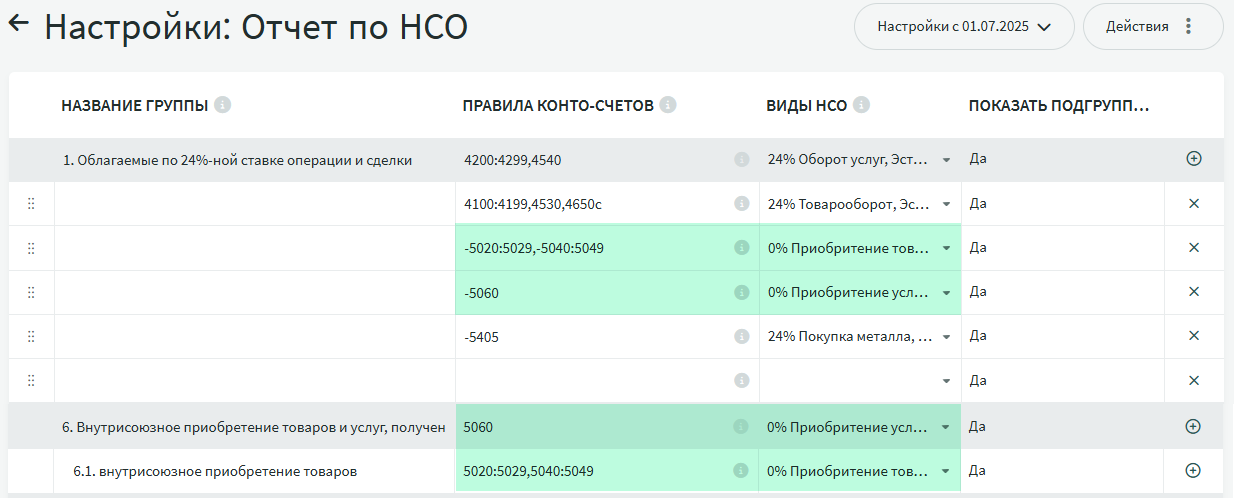Click the info icon in the -5020:5029 rule field

(x=741, y=248)
